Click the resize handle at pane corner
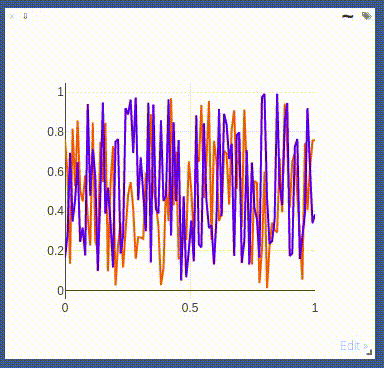The width and height of the screenshot is (384, 368). (x=369, y=352)
